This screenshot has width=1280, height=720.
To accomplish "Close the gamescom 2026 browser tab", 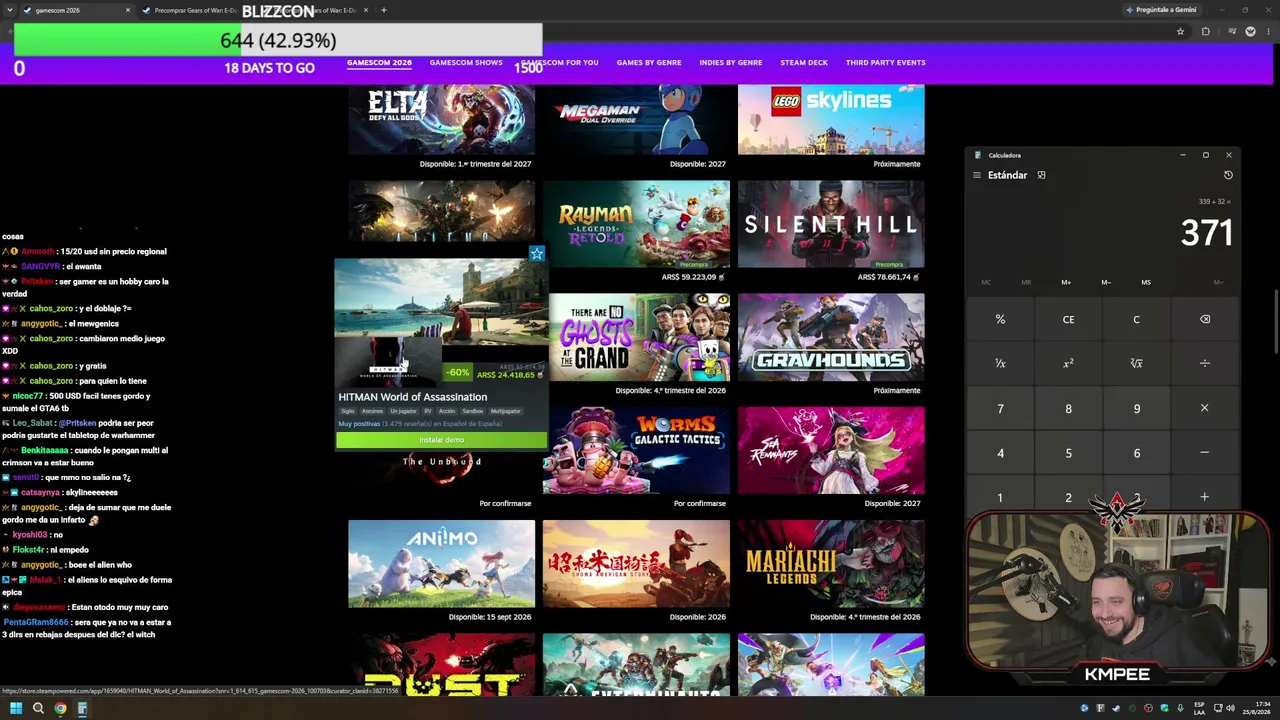I will click(x=127, y=10).
